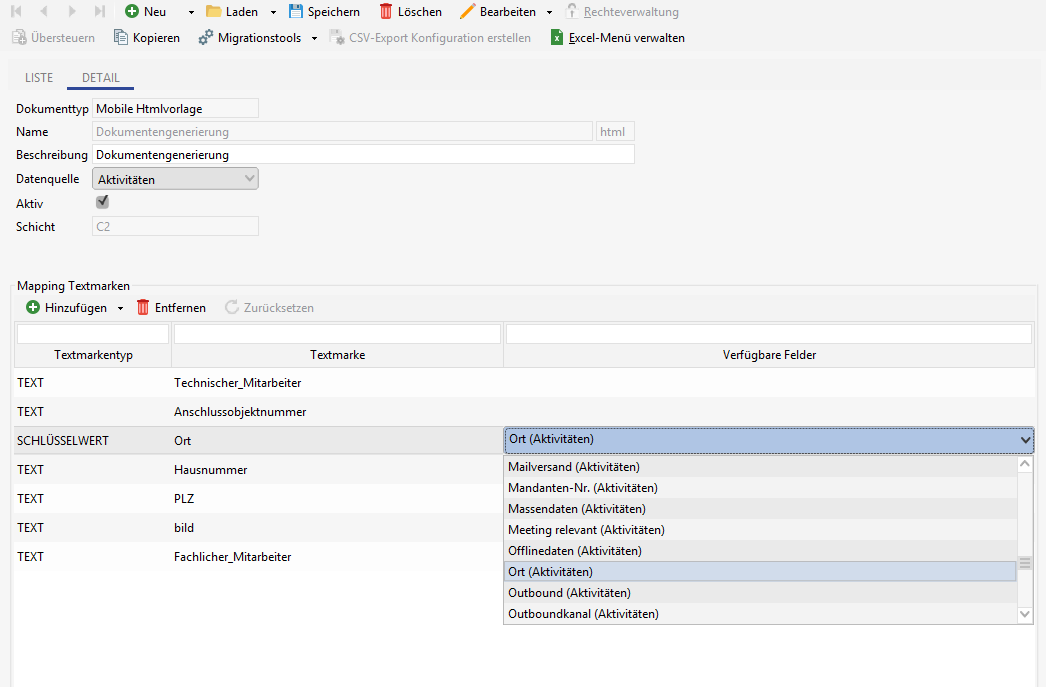This screenshot has height=687, width=1046.
Task: Click the Entfernen button
Action: (171, 308)
